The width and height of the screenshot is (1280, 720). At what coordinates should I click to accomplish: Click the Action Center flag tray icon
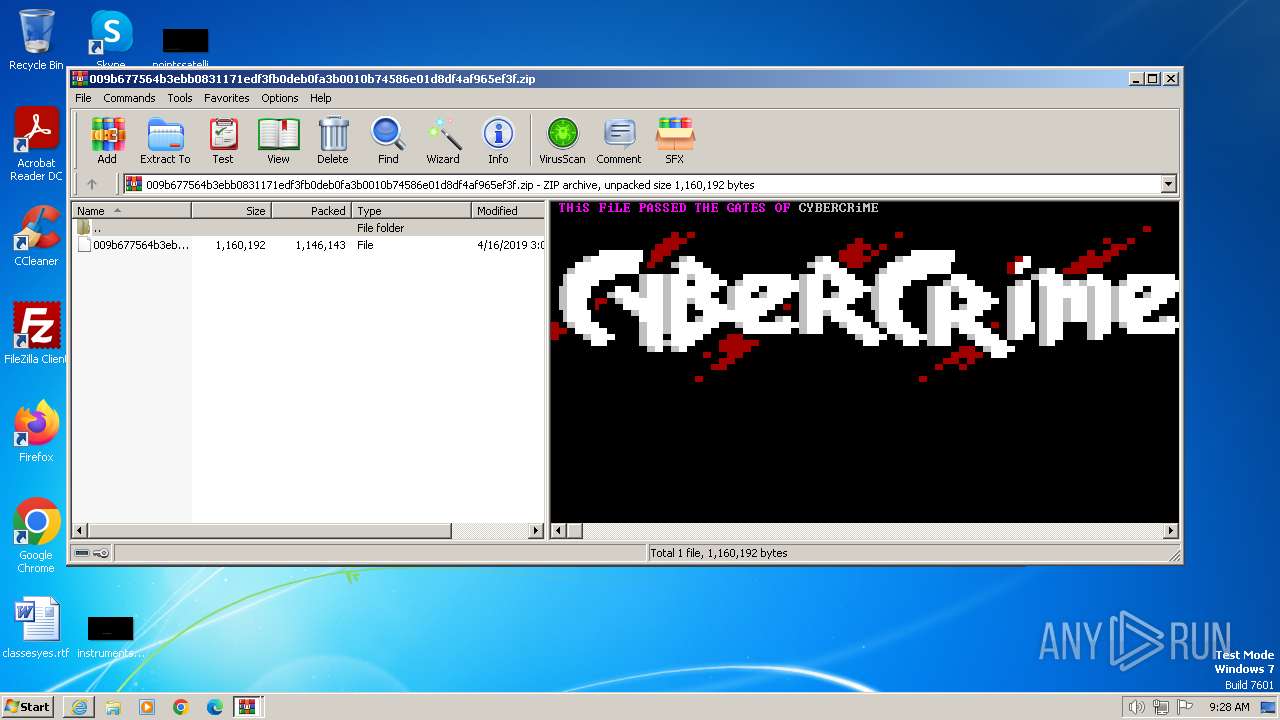coord(1183,707)
